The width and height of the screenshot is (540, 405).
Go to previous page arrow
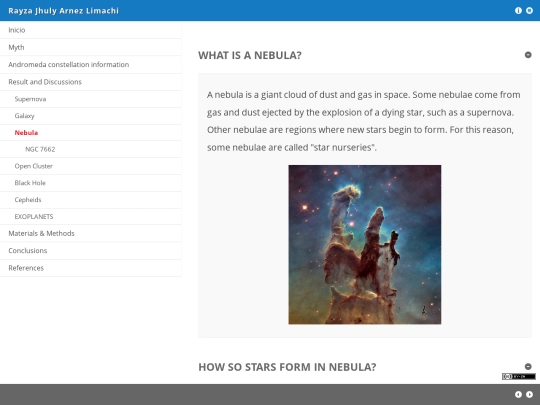coord(518,395)
